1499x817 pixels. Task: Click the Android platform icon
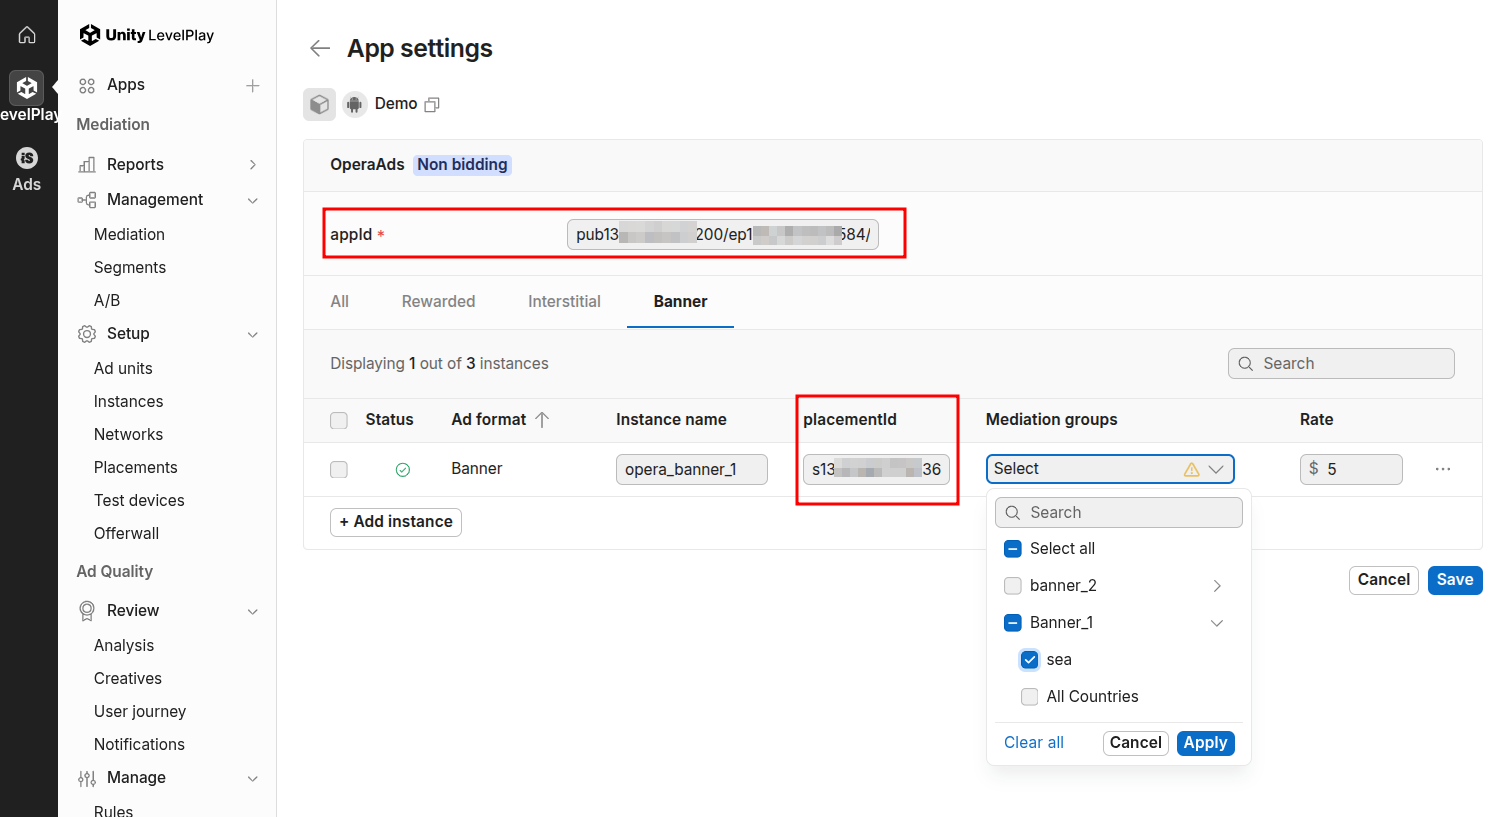355,104
